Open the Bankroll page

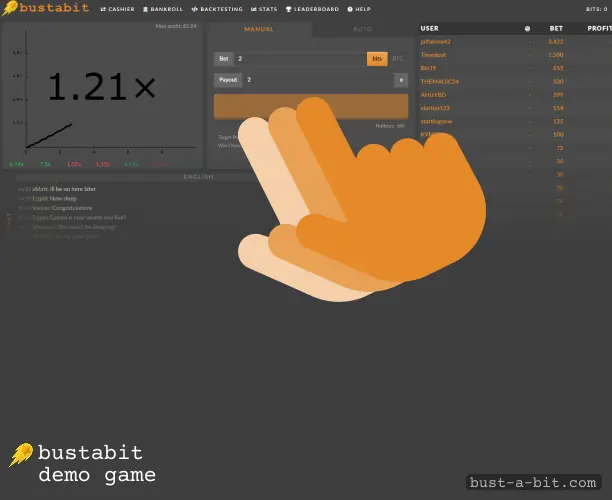(163, 9)
